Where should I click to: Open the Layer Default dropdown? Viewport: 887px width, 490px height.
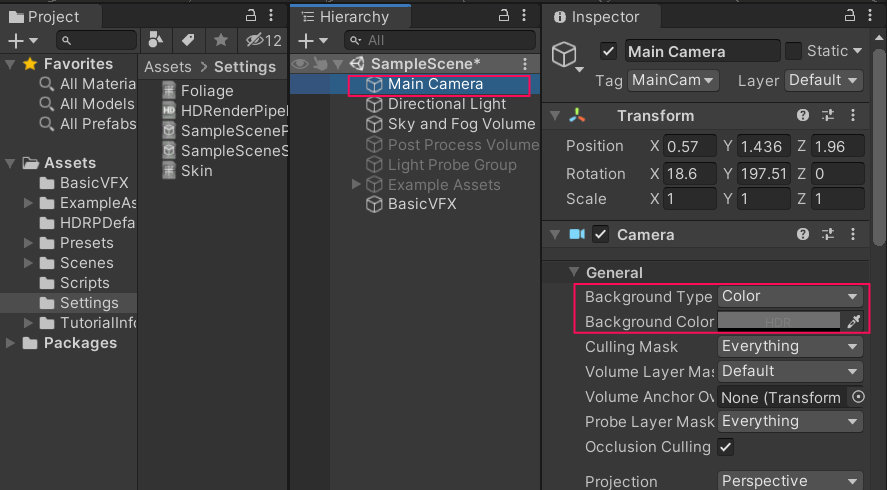pos(824,80)
